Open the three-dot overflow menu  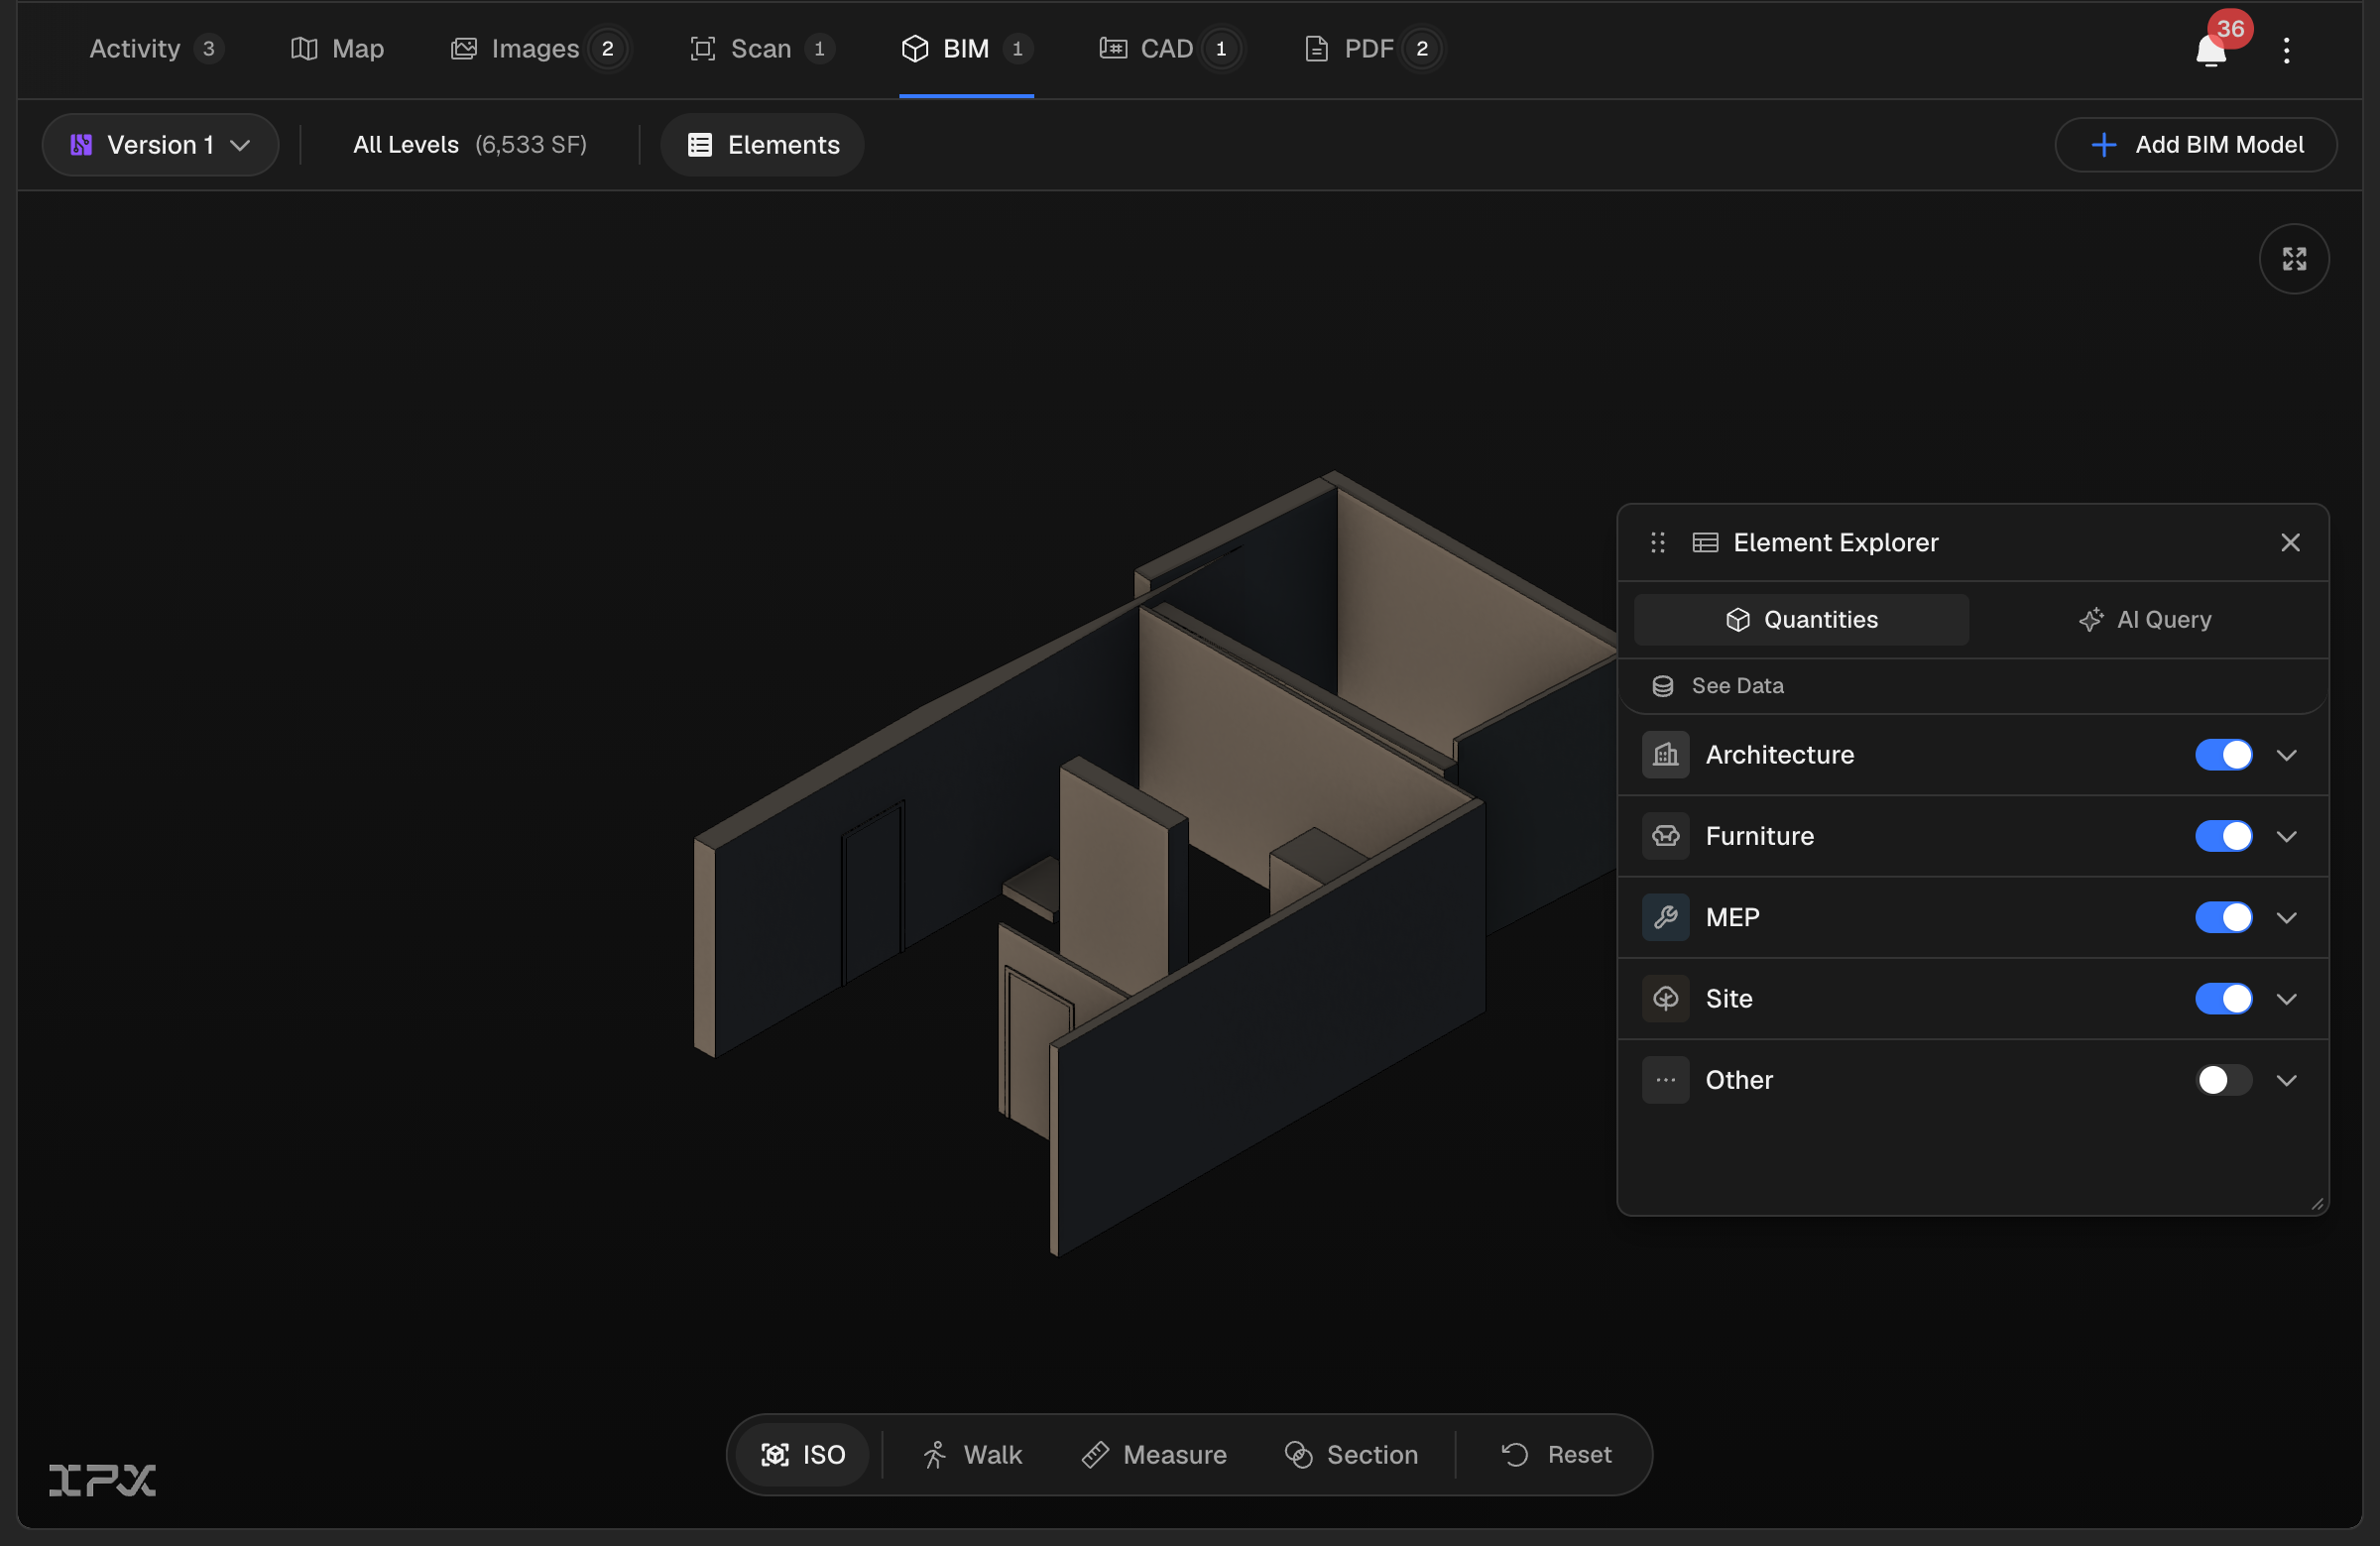tap(2286, 50)
